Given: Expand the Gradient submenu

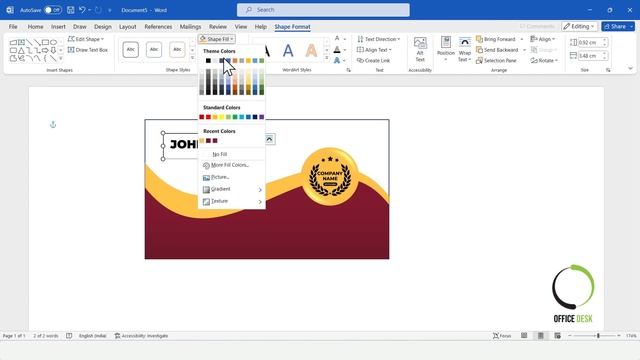Looking at the screenshot, I should [232, 189].
